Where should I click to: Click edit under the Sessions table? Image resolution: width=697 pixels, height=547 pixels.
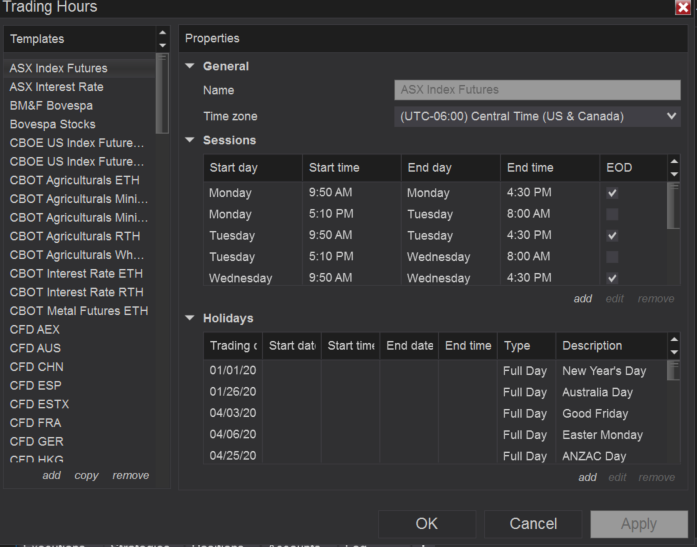point(615,299)
